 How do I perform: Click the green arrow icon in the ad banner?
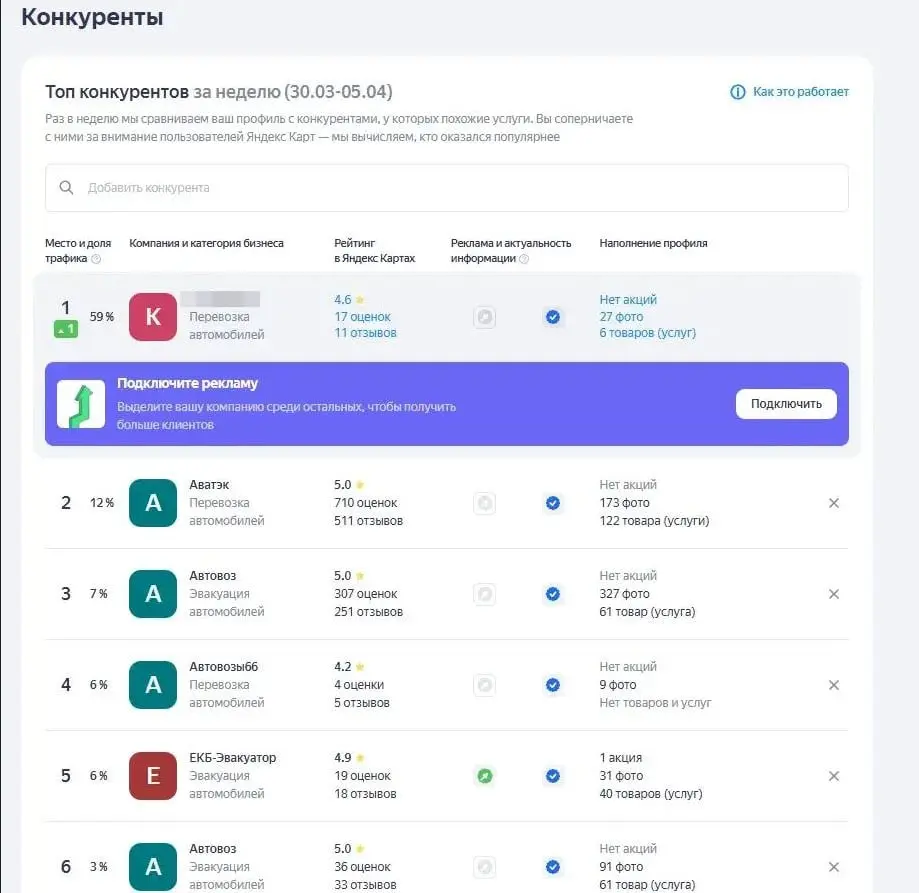[81, 404]
